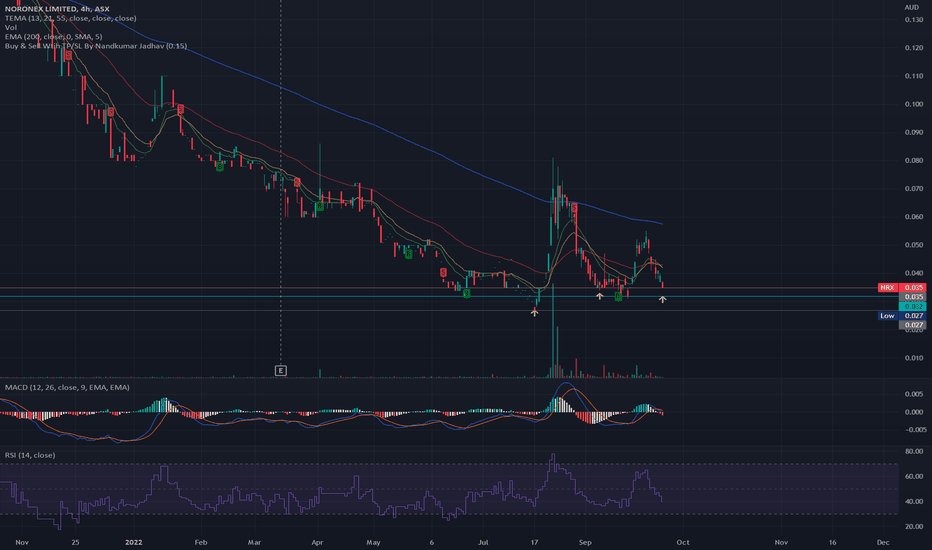Click the 'B' buy marker in mid-September
The height and width of the screenshot is (550, 932).
click(x=618, y=296)
